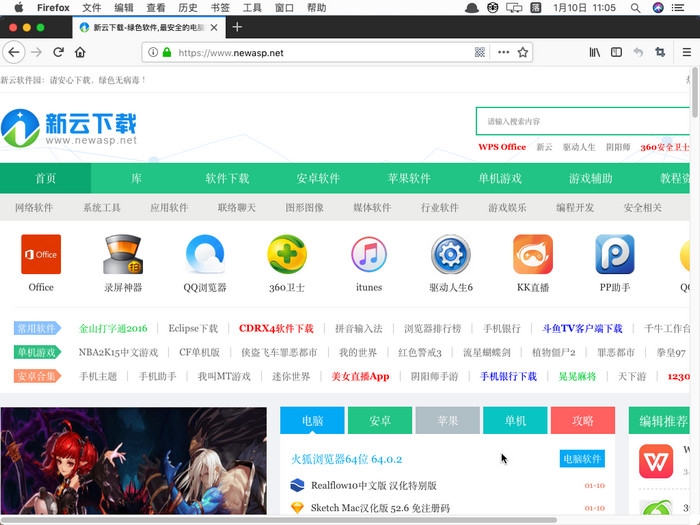This screenshot has width=700, height=525.
Task: Open Realflow10中文版 汉化特别版 entry
Action: click(x=374, y=485)
